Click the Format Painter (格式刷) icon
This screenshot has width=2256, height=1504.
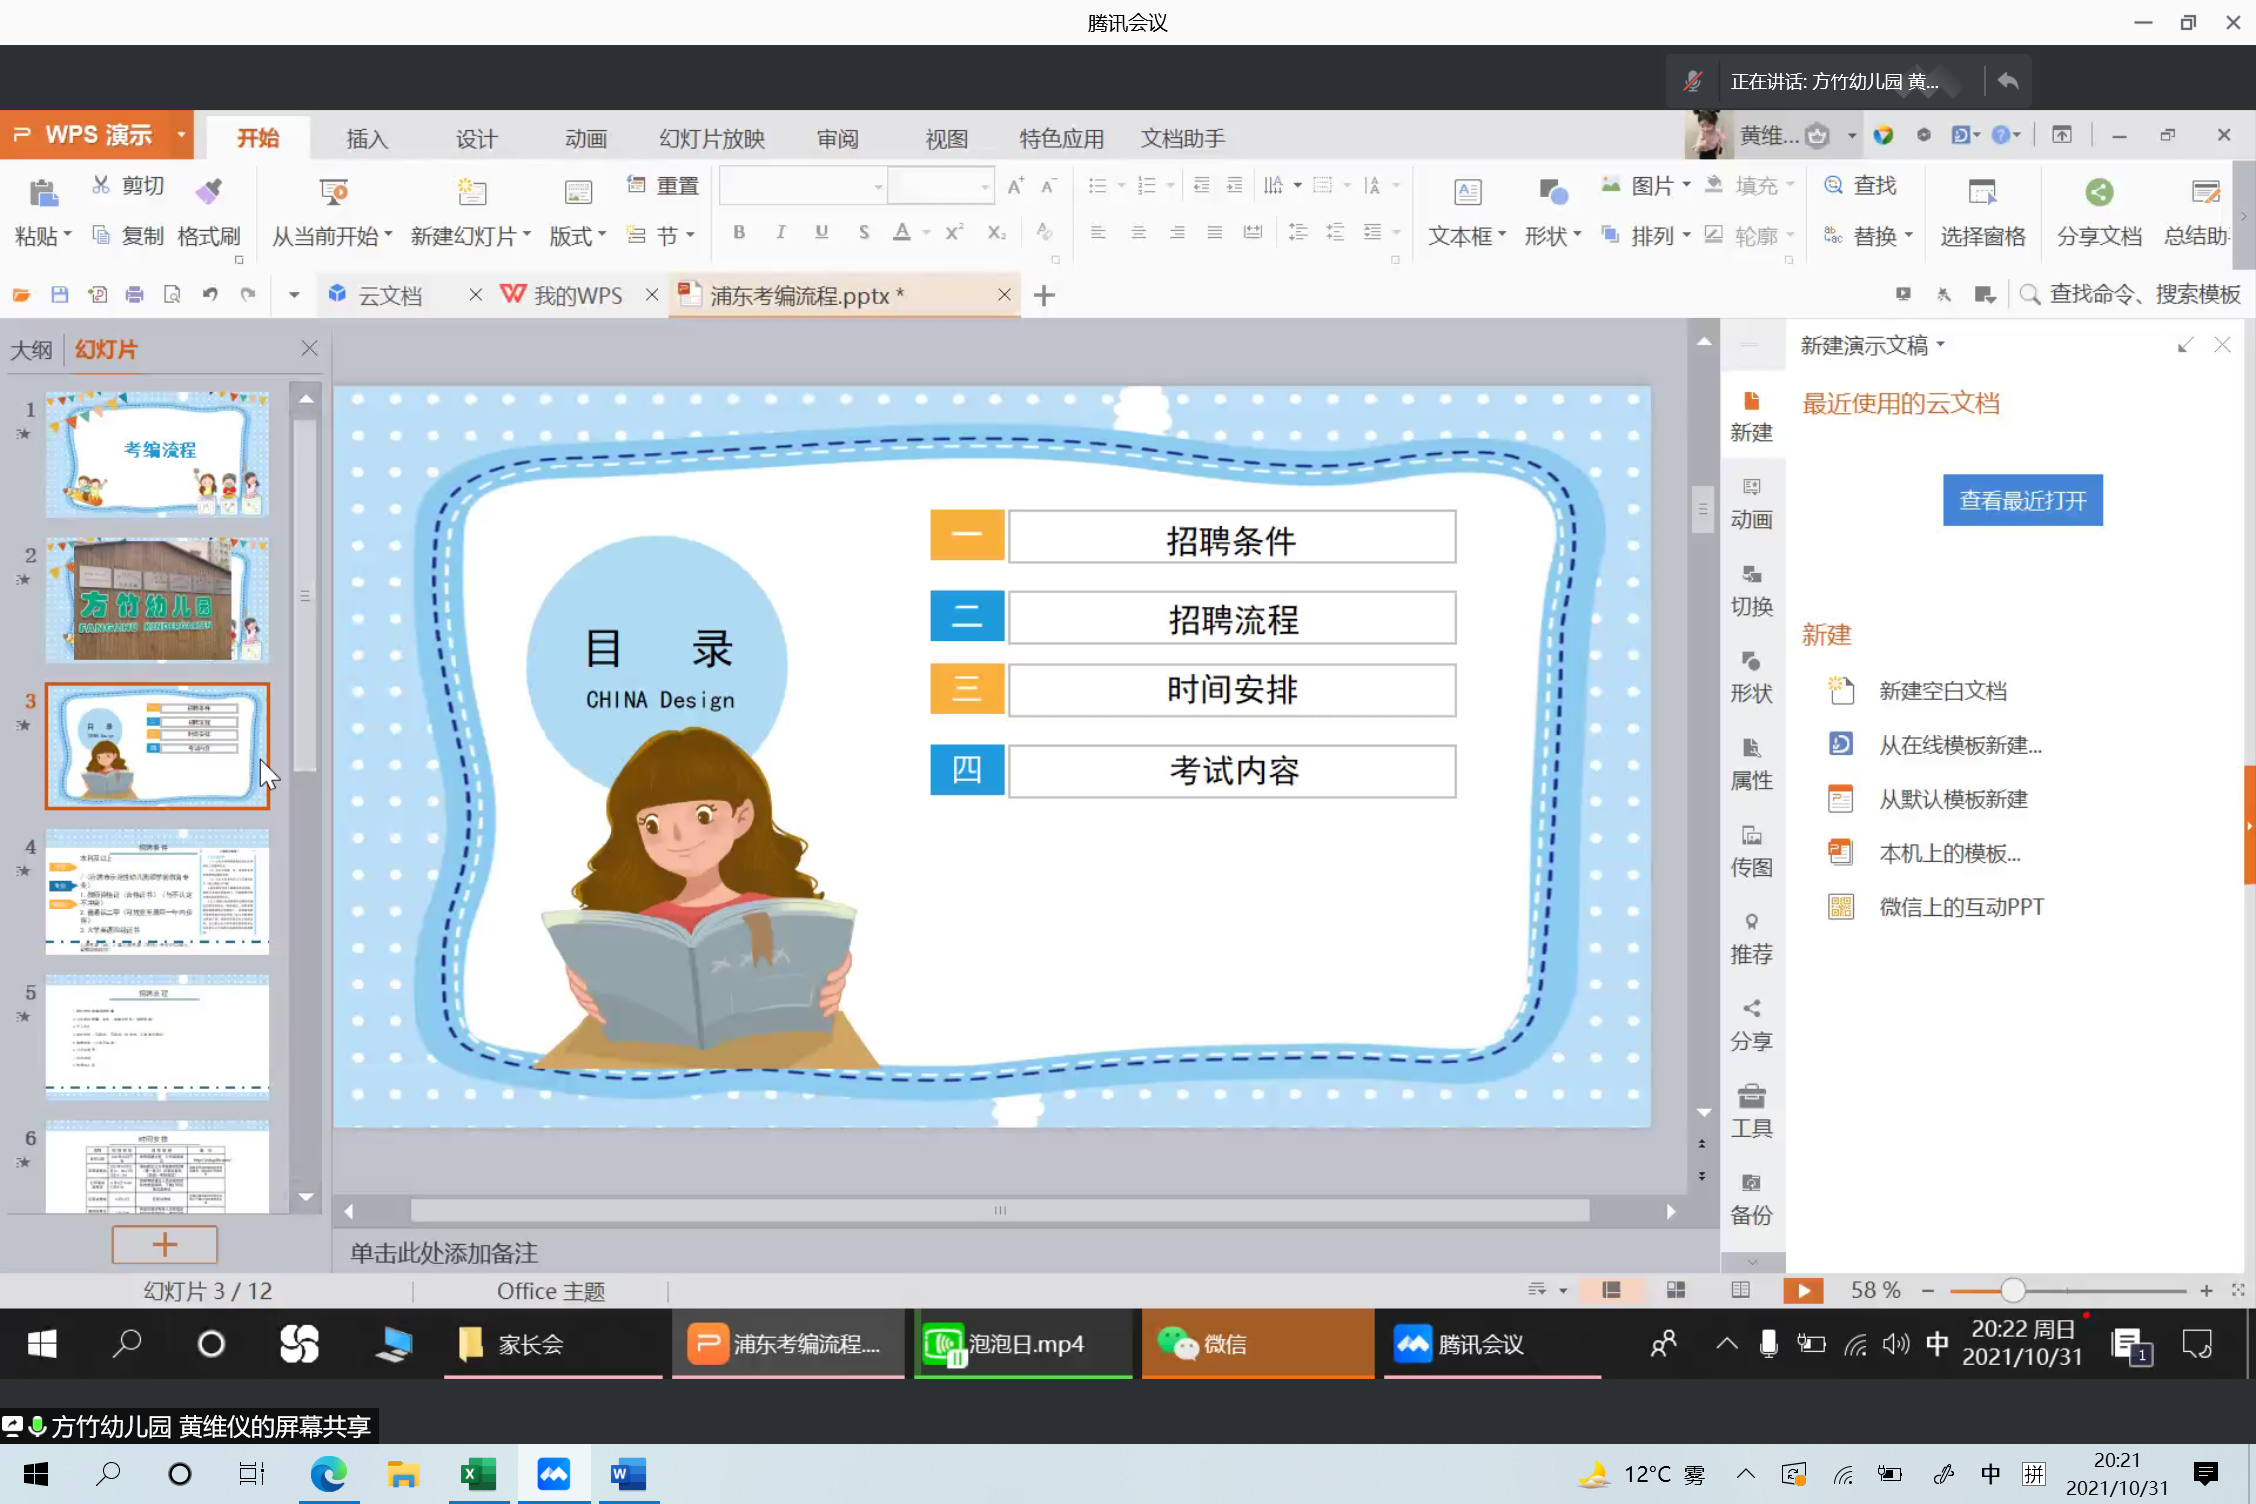[x=209, y=192]
